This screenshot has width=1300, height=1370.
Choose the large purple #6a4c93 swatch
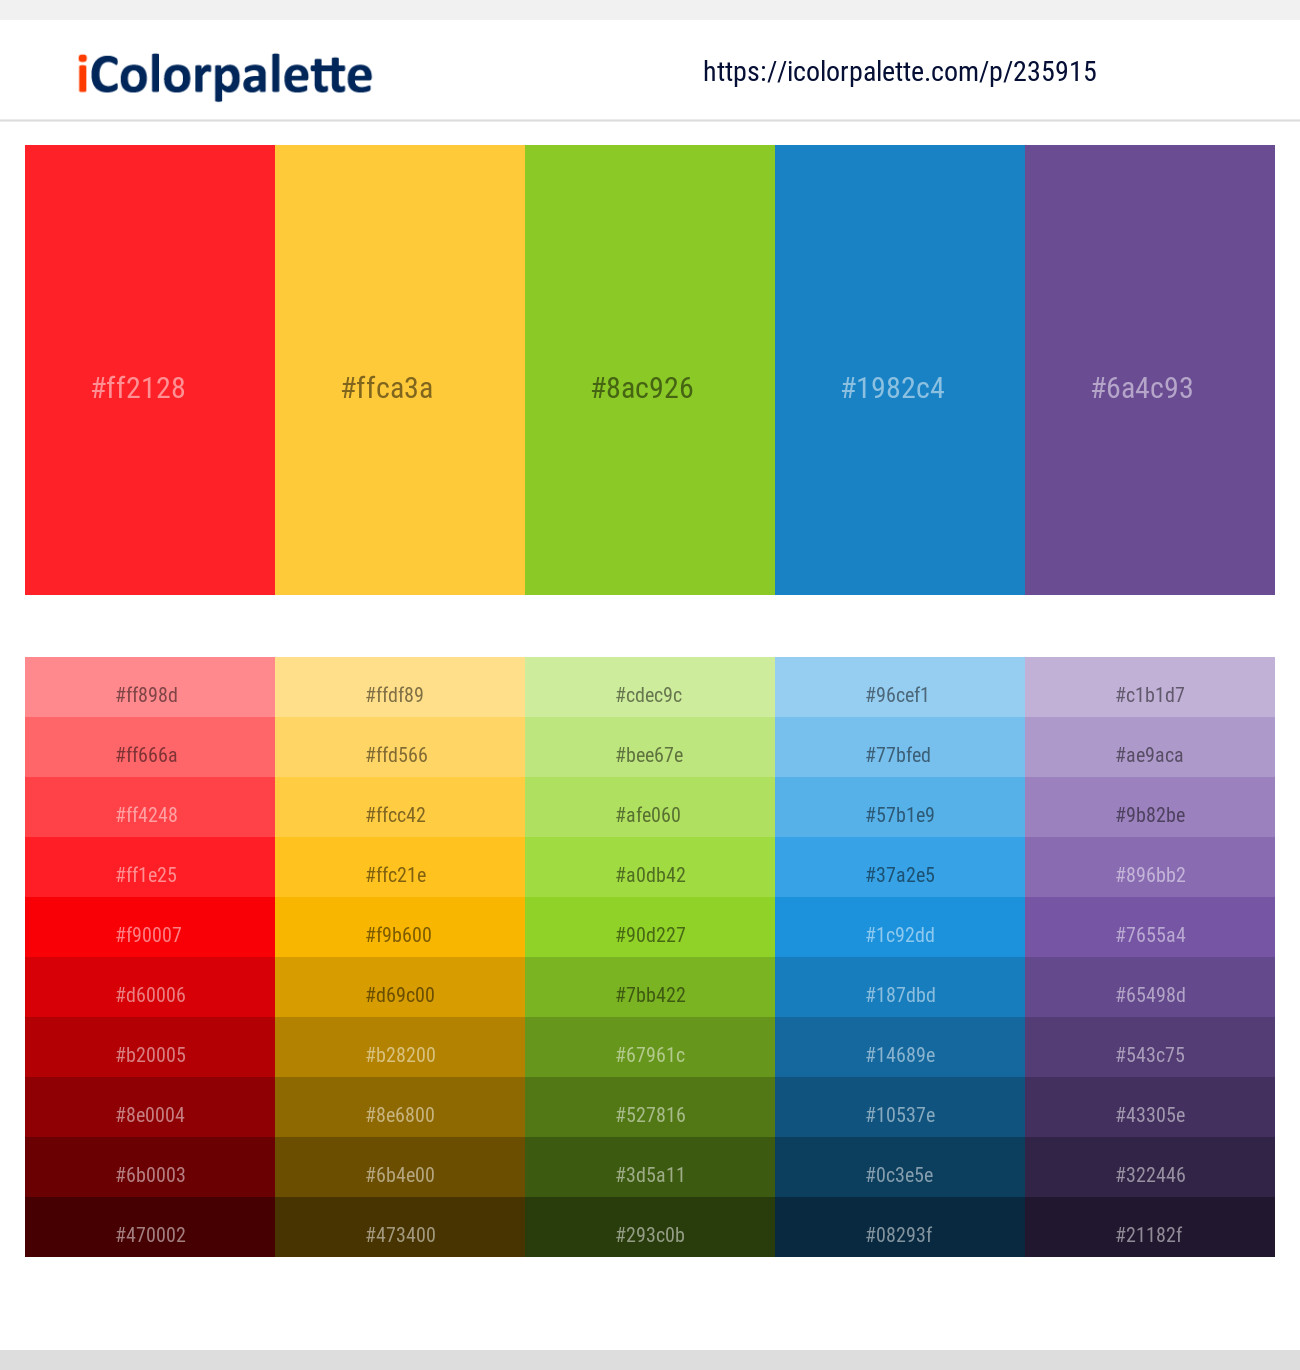[x=1150, y=370]
